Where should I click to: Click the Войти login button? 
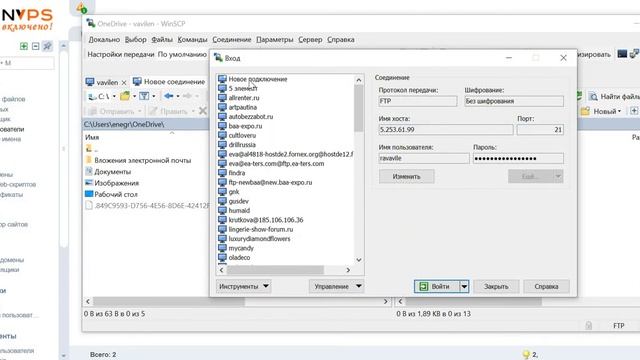coord(437,287)
